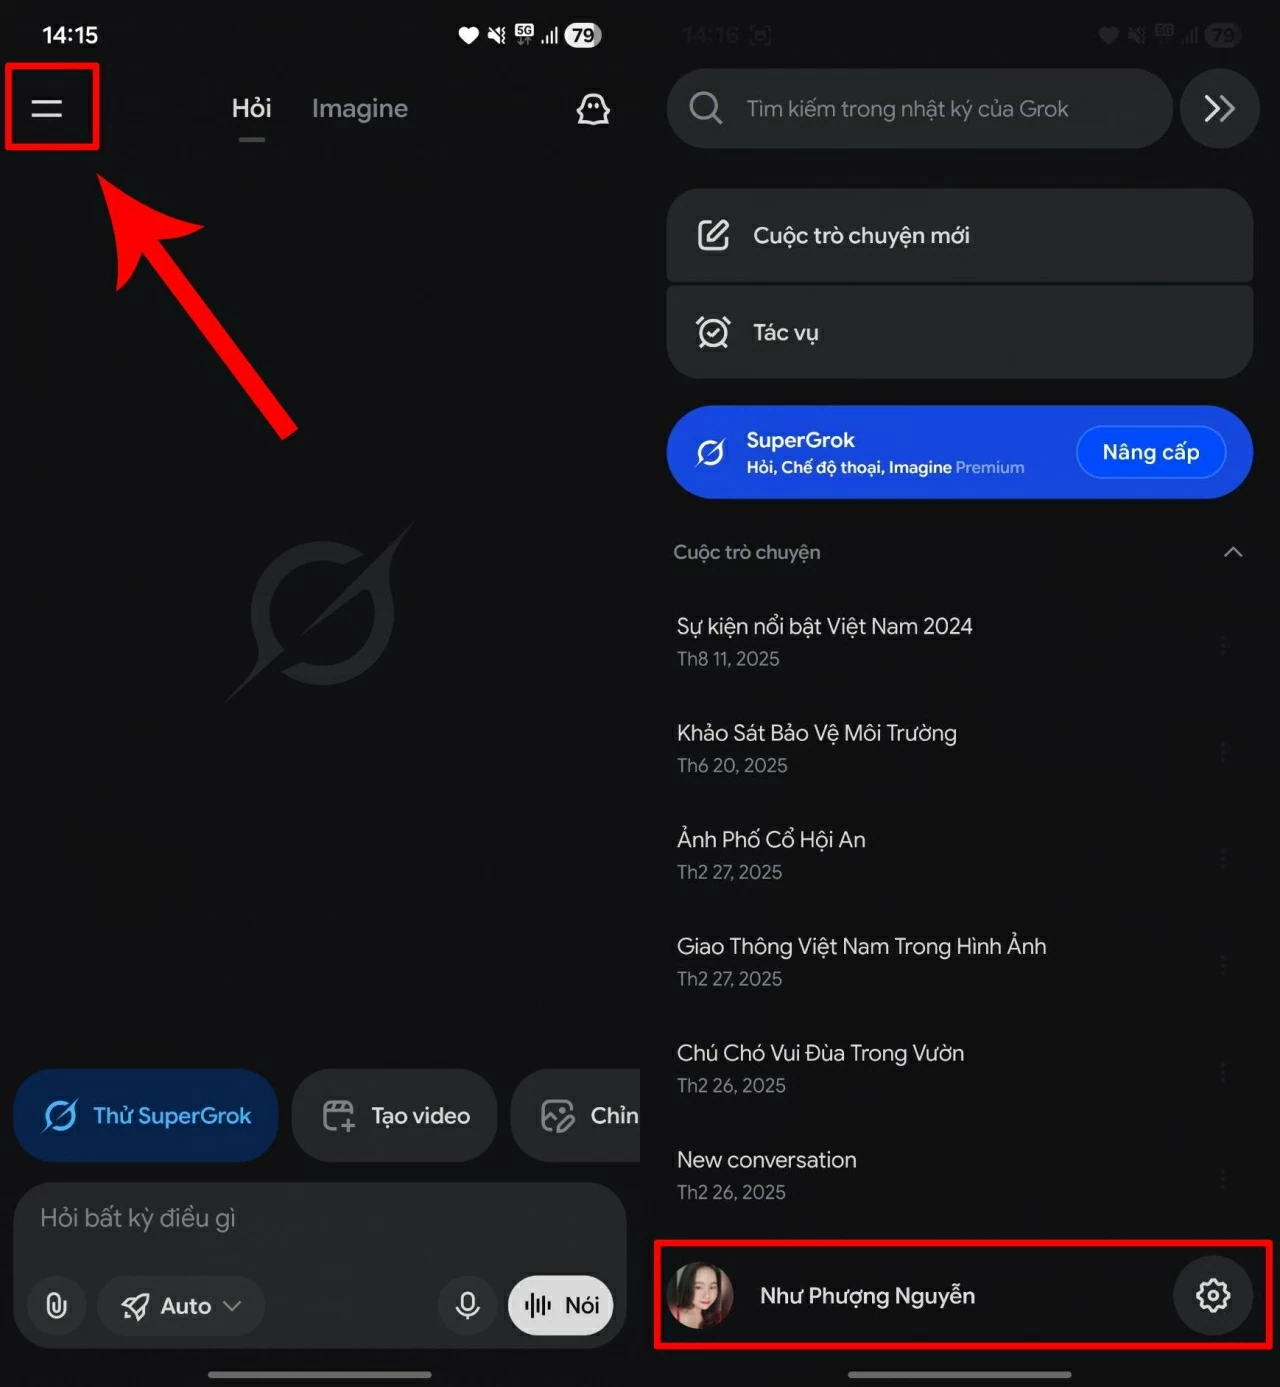Tap the Tạo video chip

[x=395, y=1115]
